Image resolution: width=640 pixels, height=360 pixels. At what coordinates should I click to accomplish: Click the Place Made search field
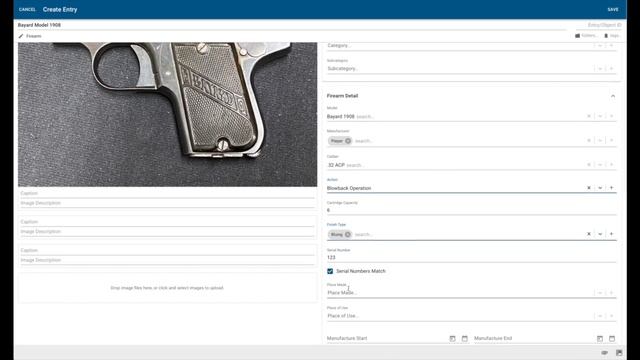click(x=459, y=293)
